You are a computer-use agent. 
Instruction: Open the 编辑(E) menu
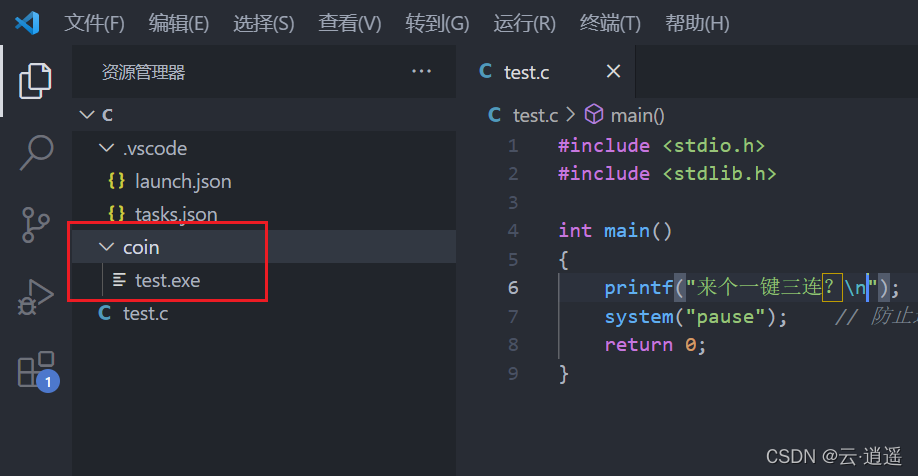tap(179, 23)
